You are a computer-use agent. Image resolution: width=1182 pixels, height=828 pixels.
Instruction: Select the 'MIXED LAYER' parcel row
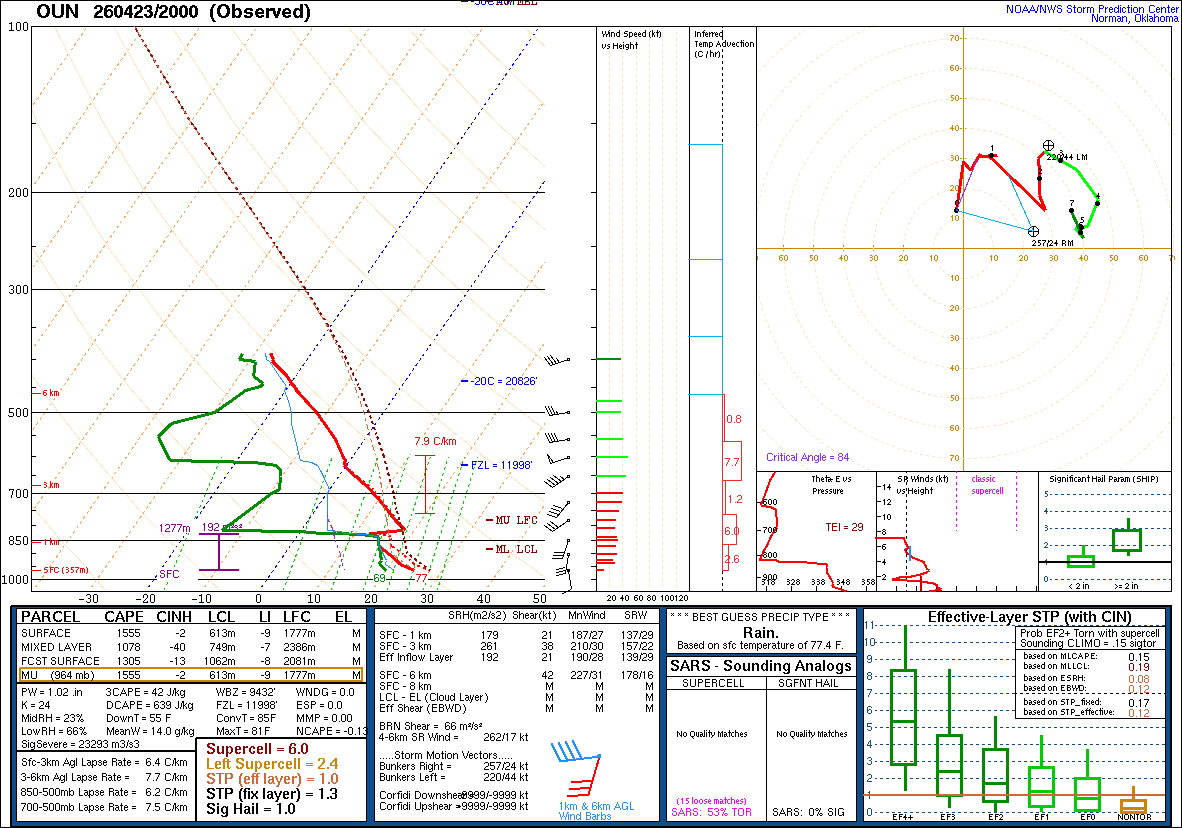click(x=191, y=647)
